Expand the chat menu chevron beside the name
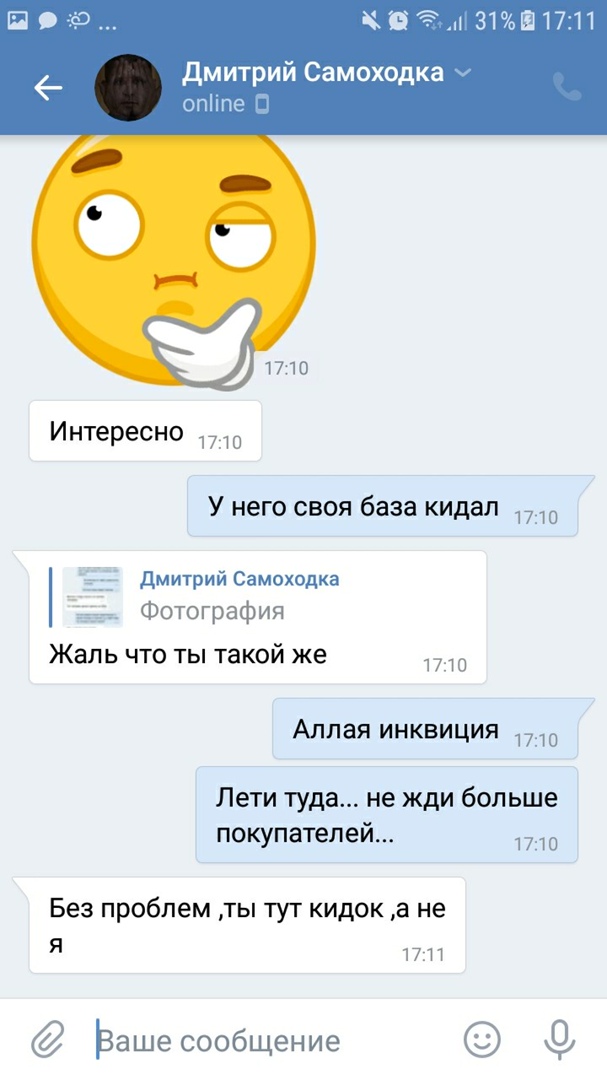The height and width of the screenshot is (1080, 607). pos(464,72)
